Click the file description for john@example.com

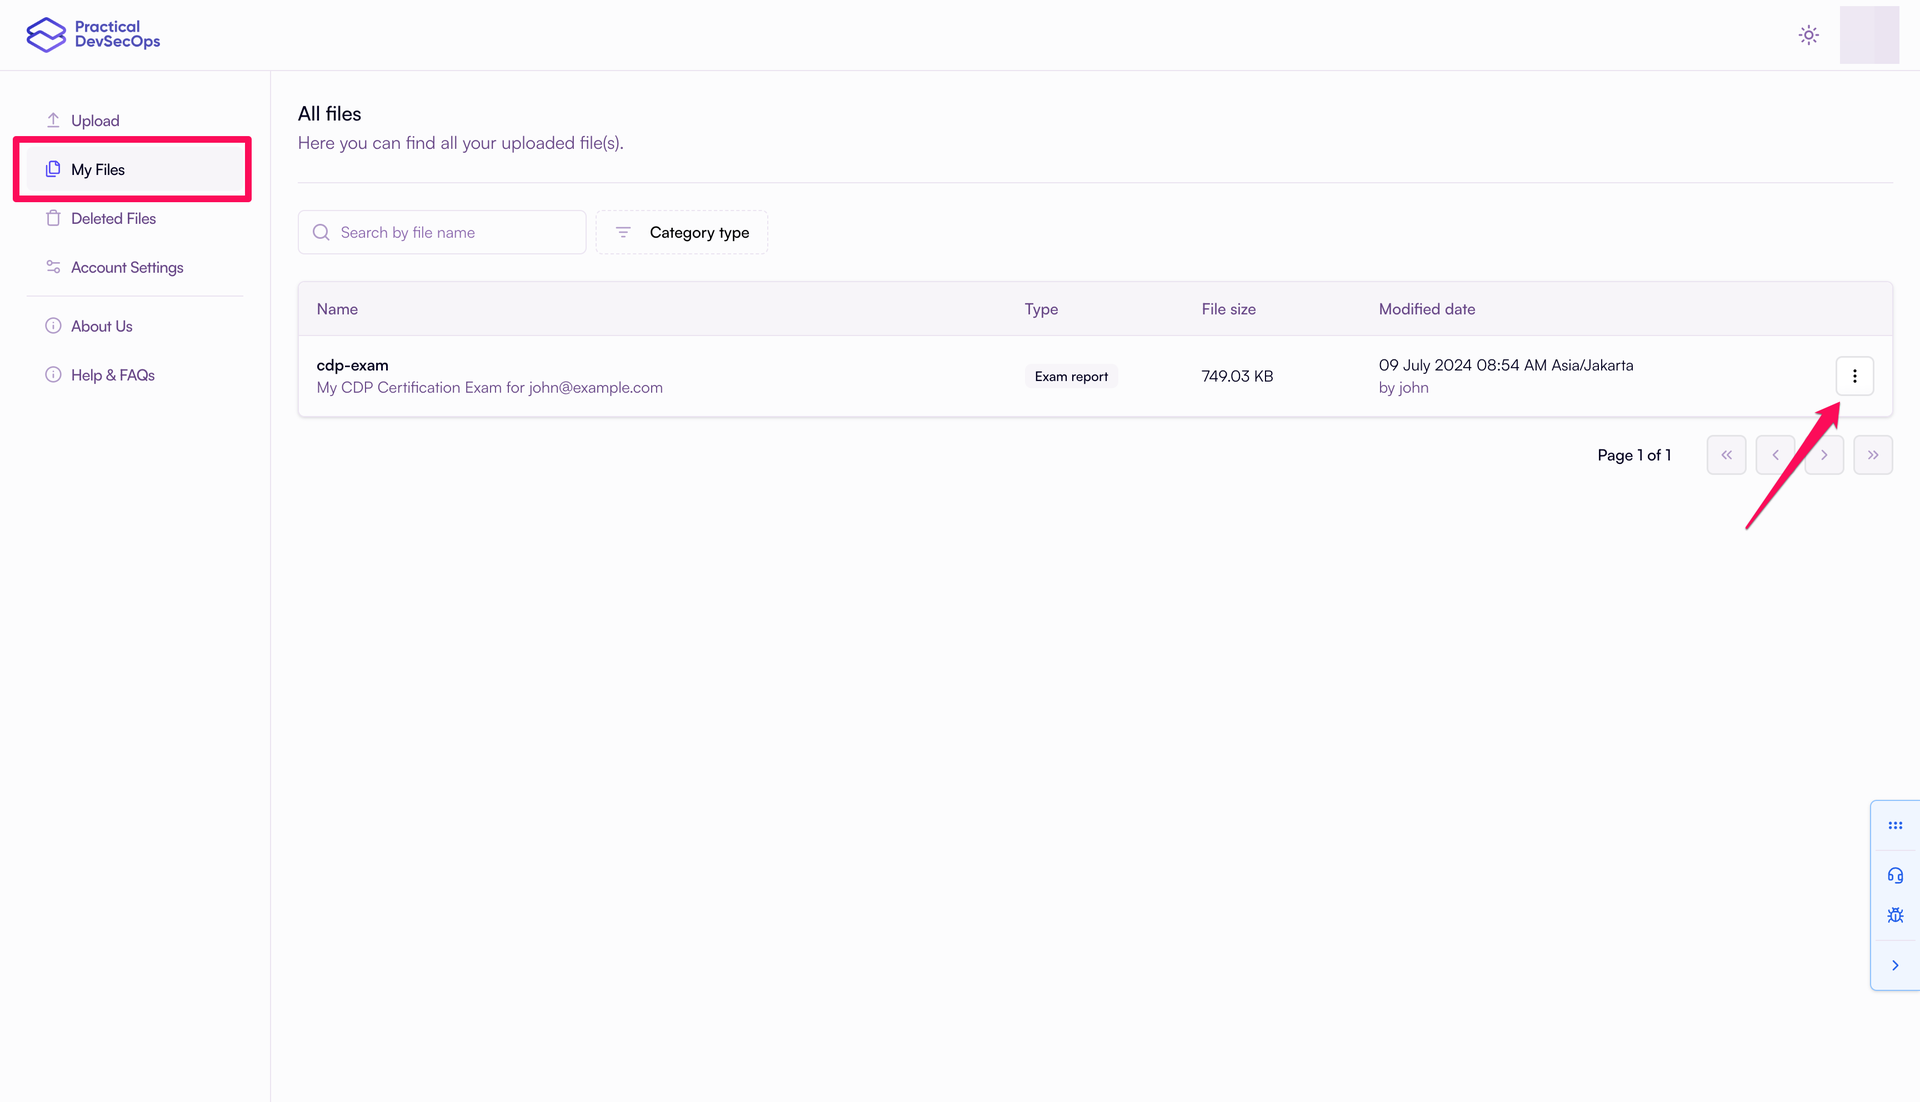(490, 388)
